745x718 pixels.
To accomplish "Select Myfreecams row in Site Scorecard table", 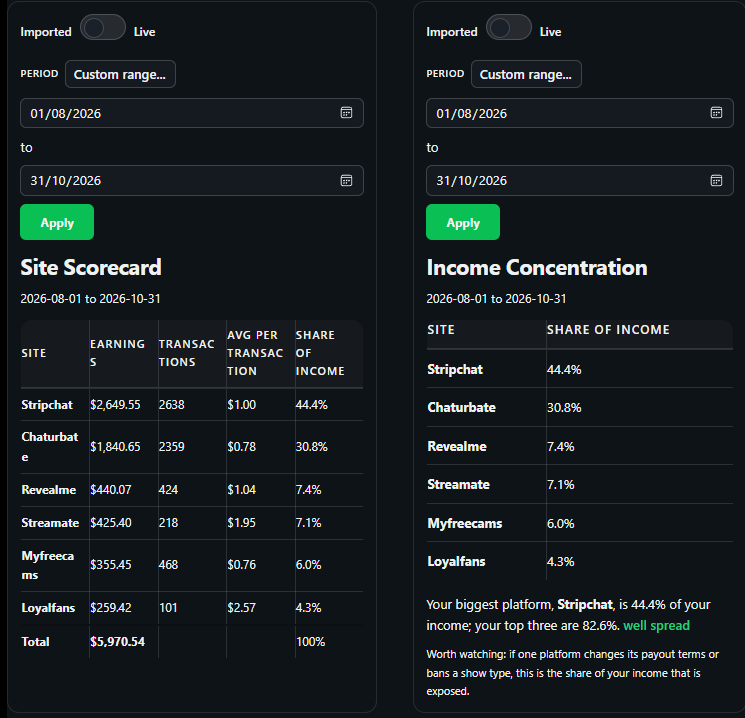I will pyautogui.click(x=192, y=565).
